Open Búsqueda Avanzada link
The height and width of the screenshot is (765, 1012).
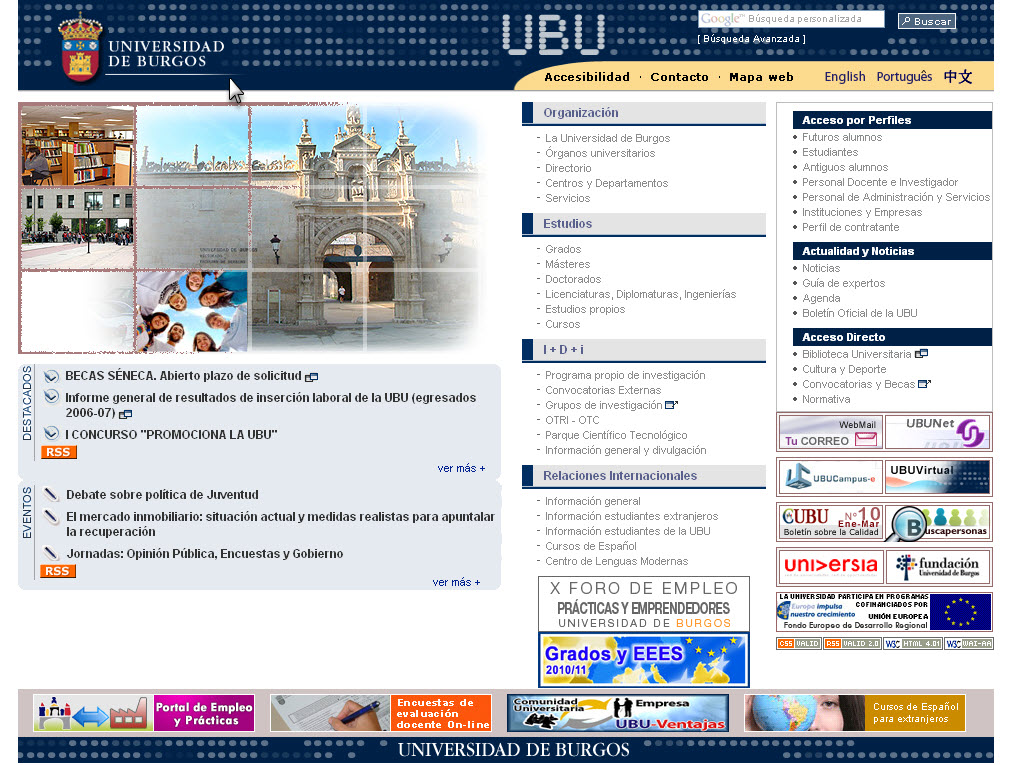(751, 39)
